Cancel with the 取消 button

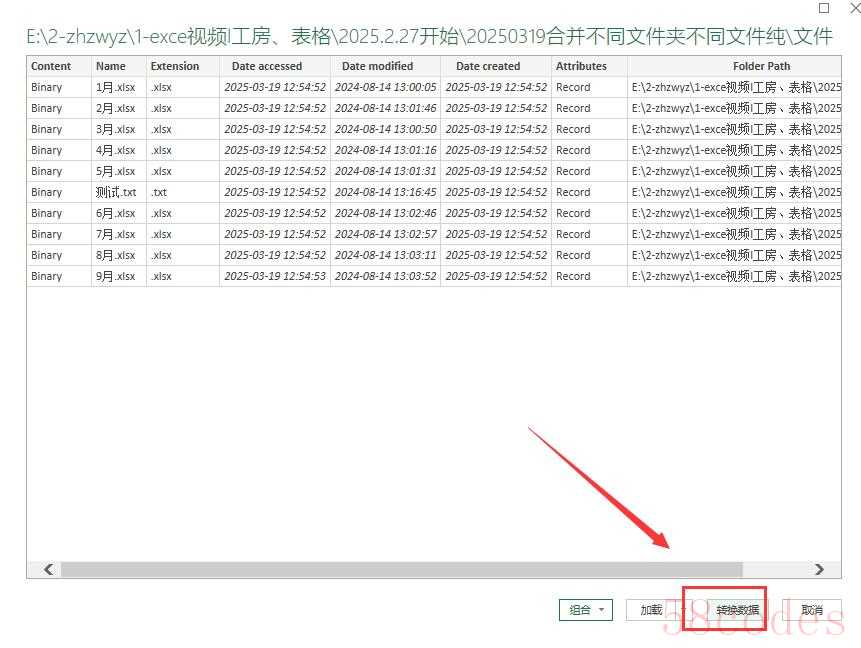(812, 610)
